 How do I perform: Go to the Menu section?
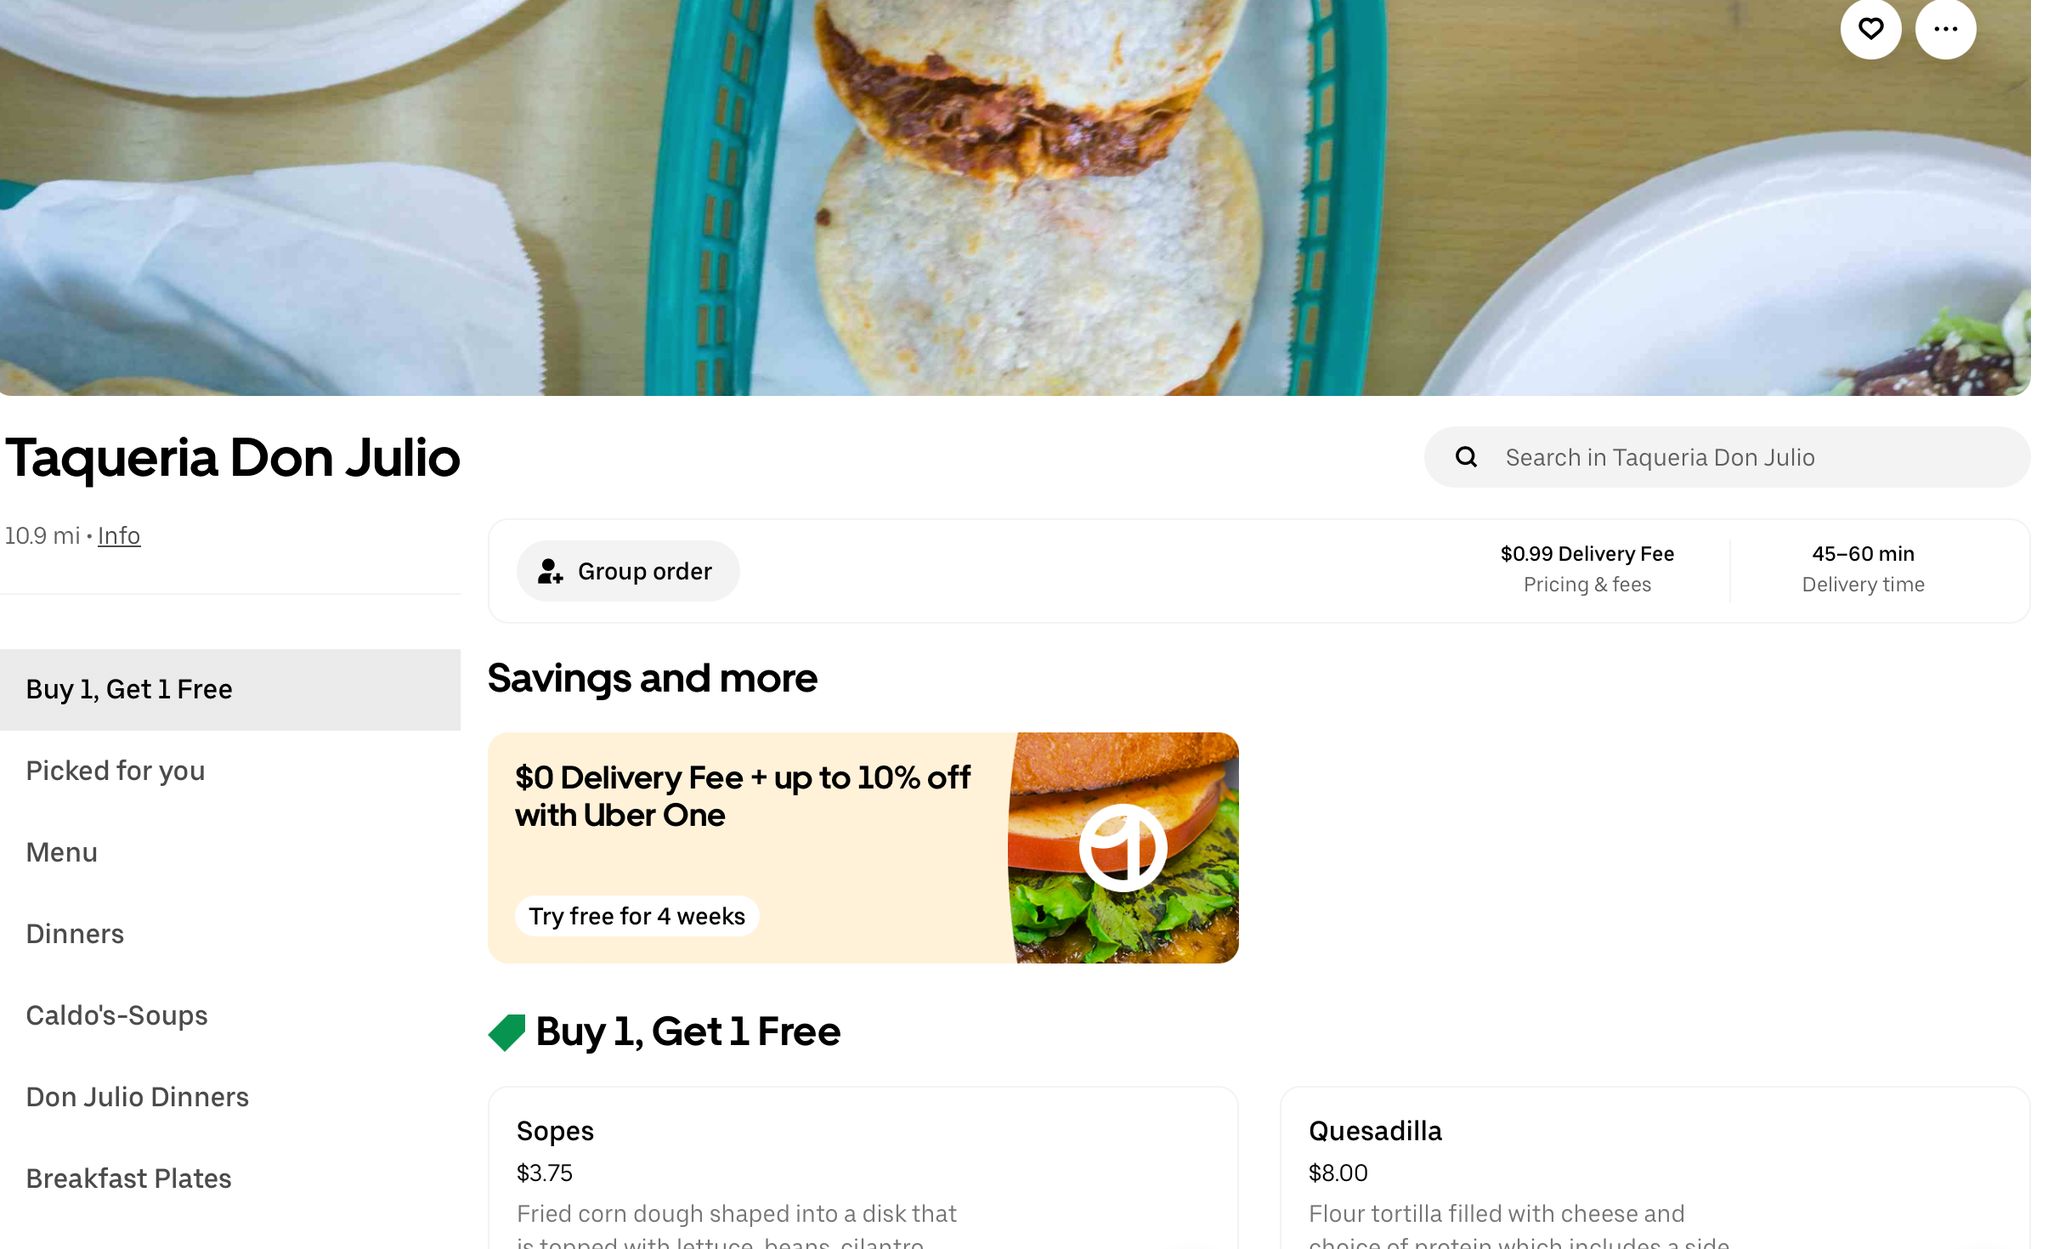(230, 852)
